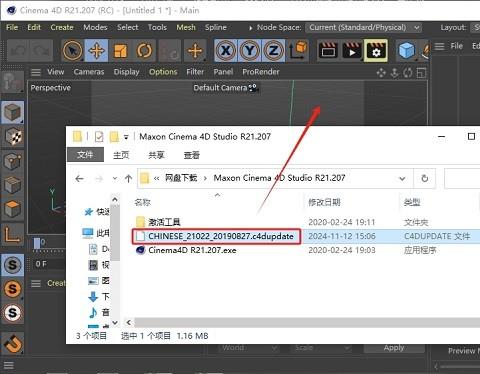Add a Cube primitive object
This screenshot has height=374, width=480.
tap(407, 51)
